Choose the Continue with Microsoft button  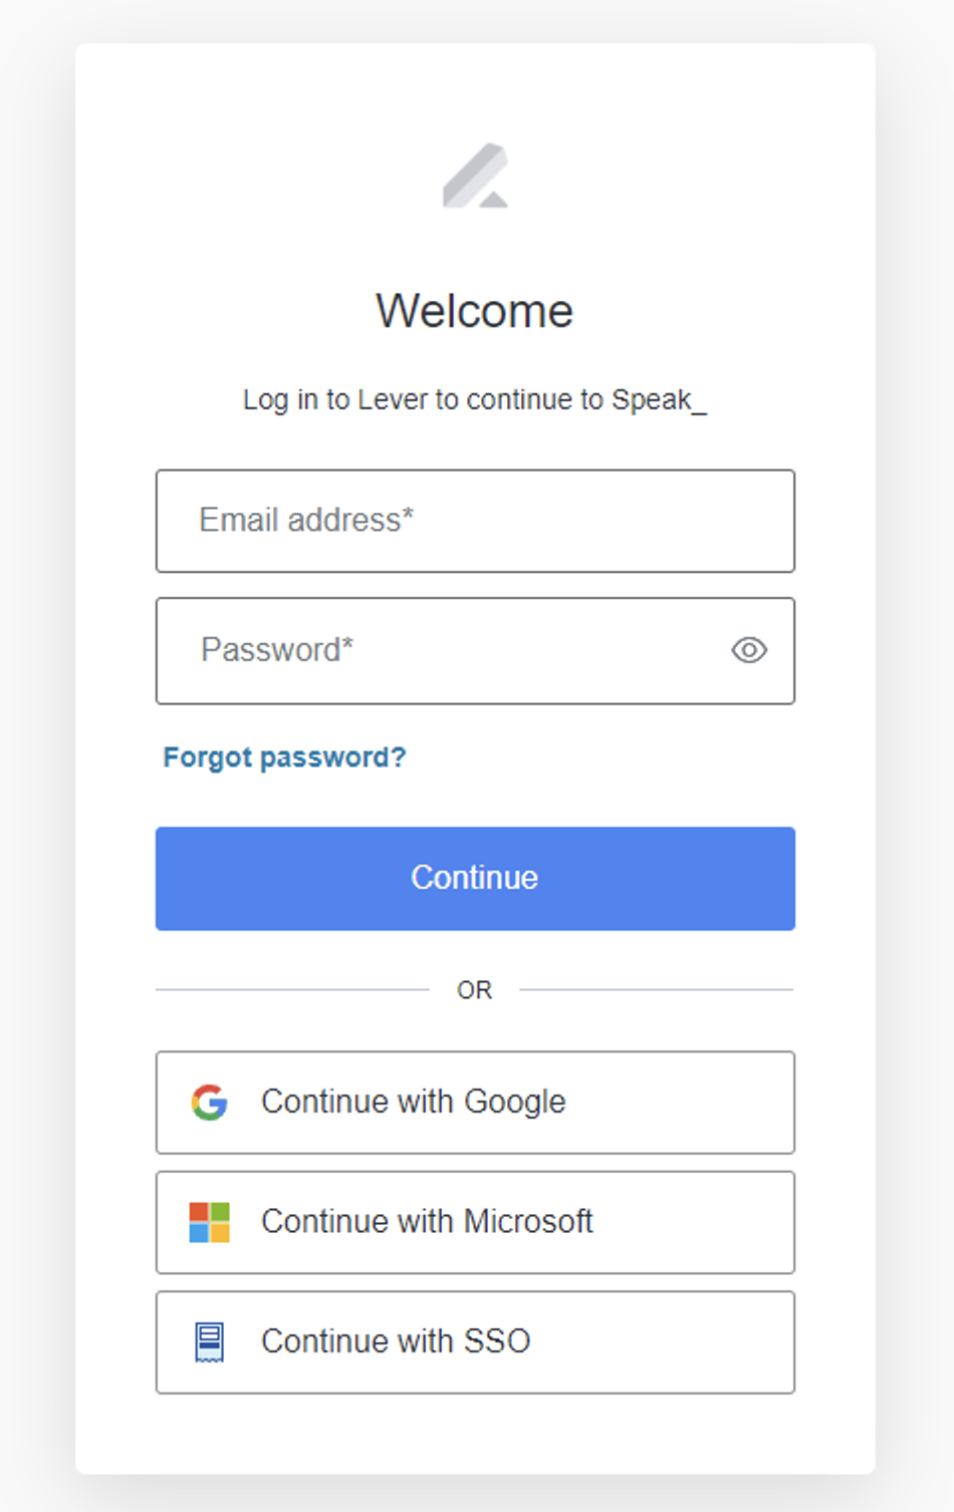[x=475, y=1222]
